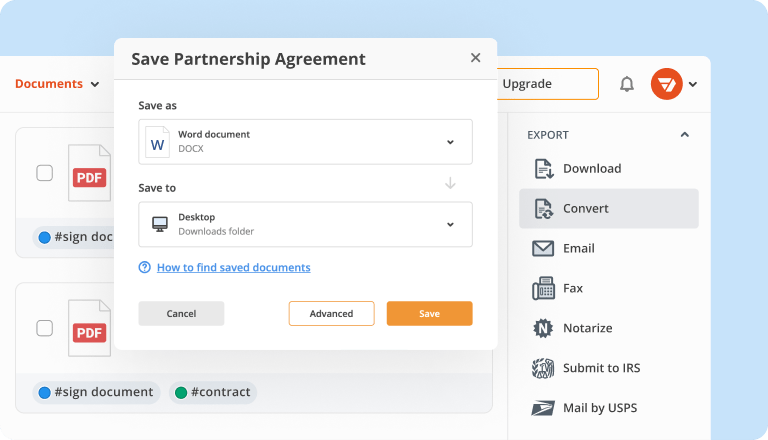Click the green #contract tag
Viewport: 768px width, 440px height.
pyautogui.click(x=213, y=392)
